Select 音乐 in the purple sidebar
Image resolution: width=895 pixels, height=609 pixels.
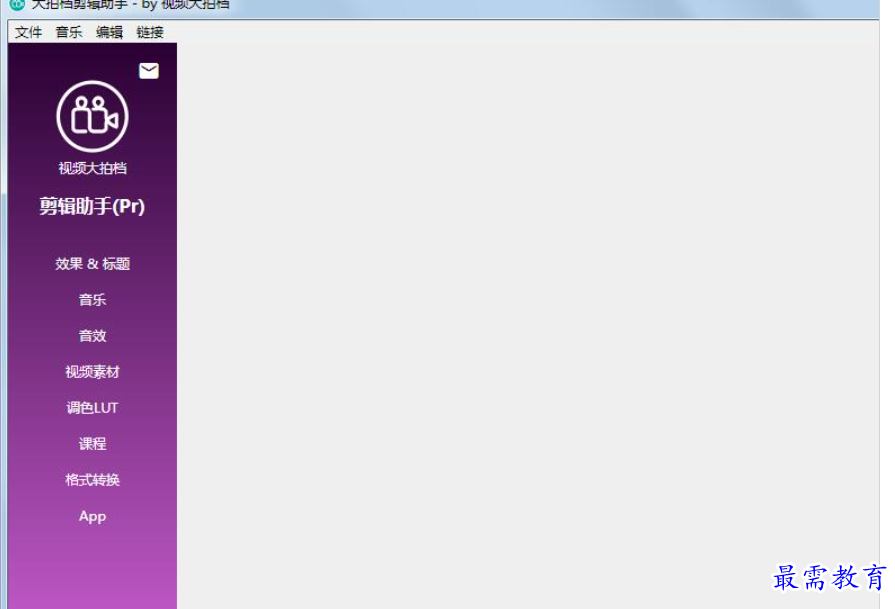tap(92, 300)
